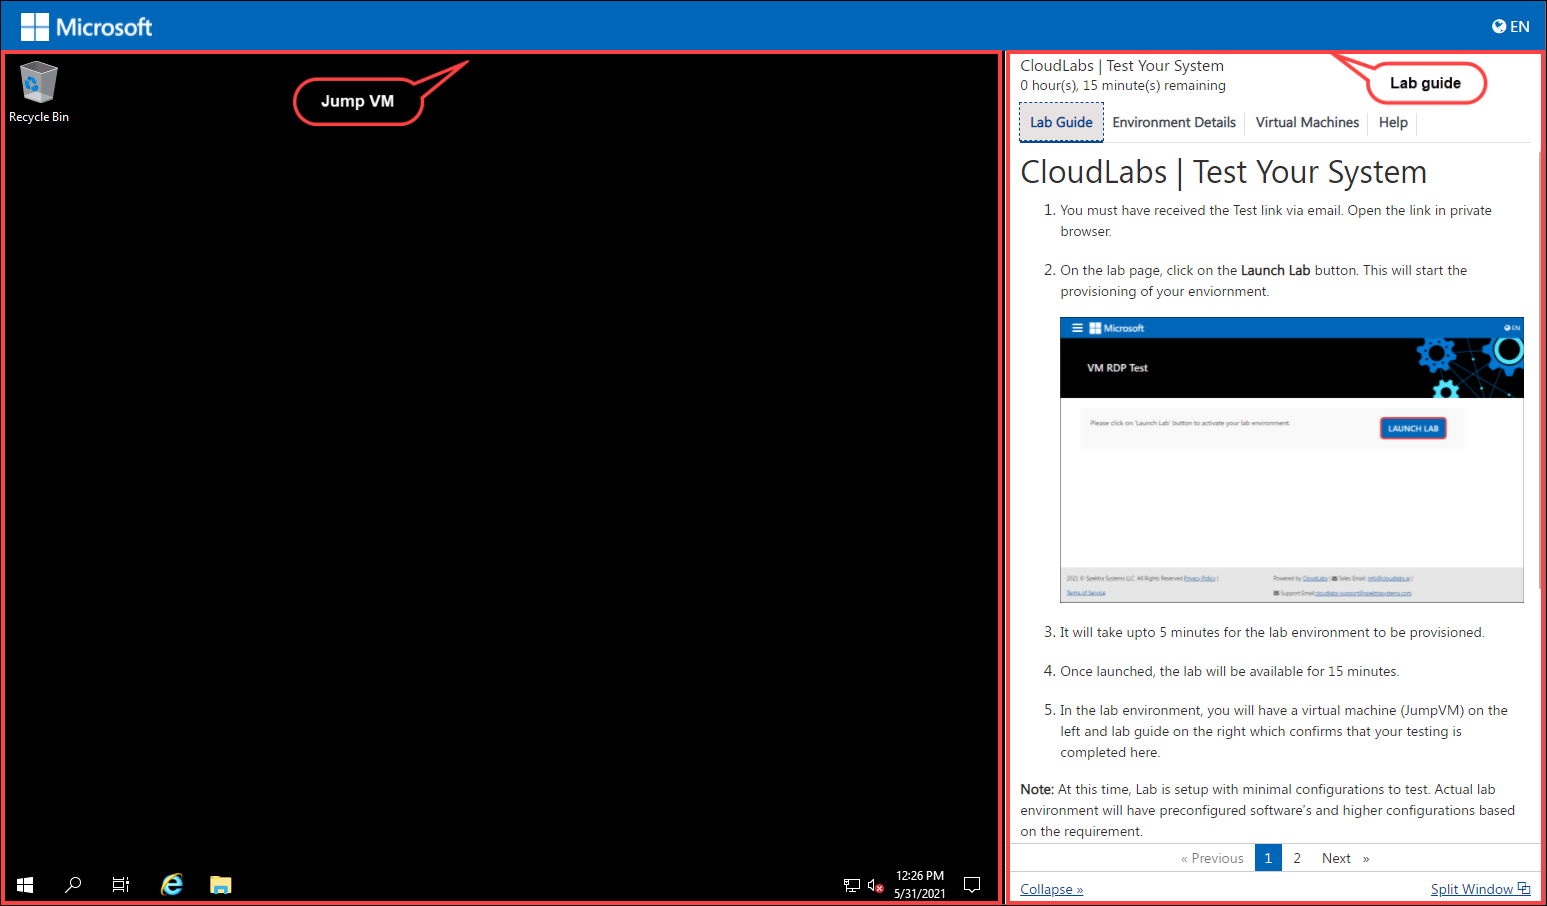The height and width of the screenshot is (906, 1547).
Task: Open the Virtual Machines tab
Action: [1307, 122]
